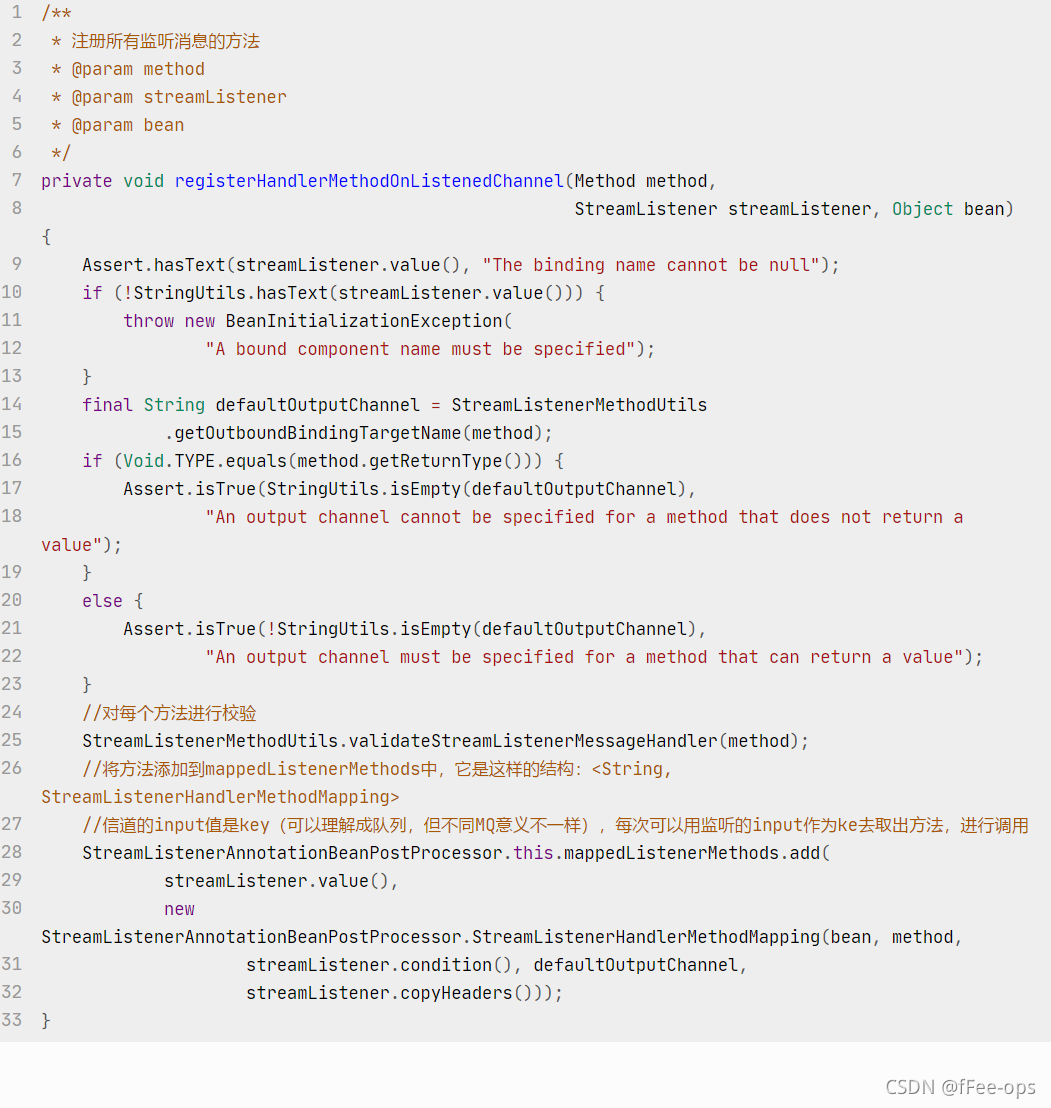Screen dimensions: 1051x1108
Task: Select the '@param bean' comment line
Action: [117, 126]
